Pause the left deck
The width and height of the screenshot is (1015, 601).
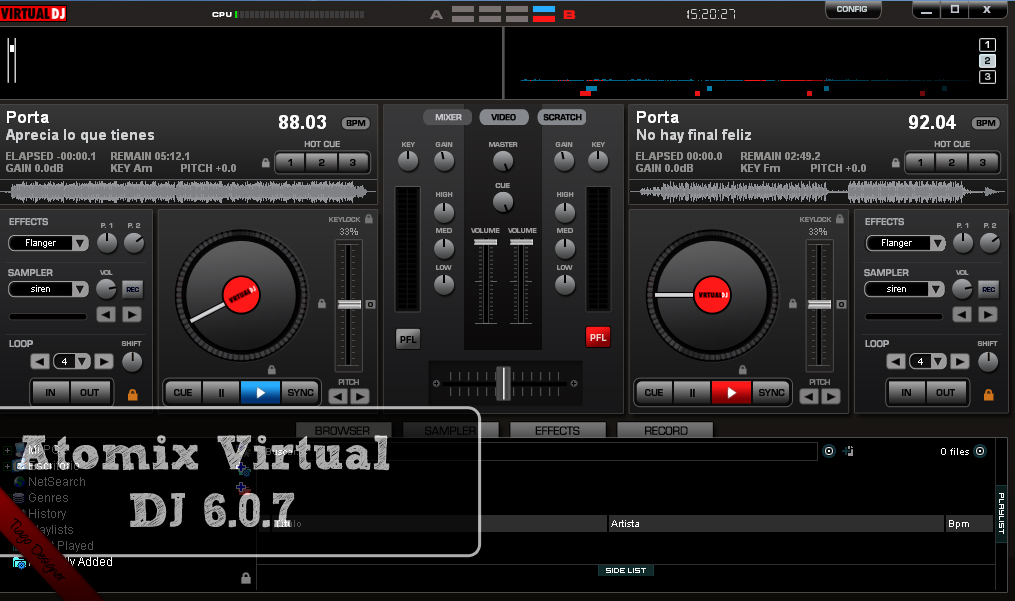point(221,392)
